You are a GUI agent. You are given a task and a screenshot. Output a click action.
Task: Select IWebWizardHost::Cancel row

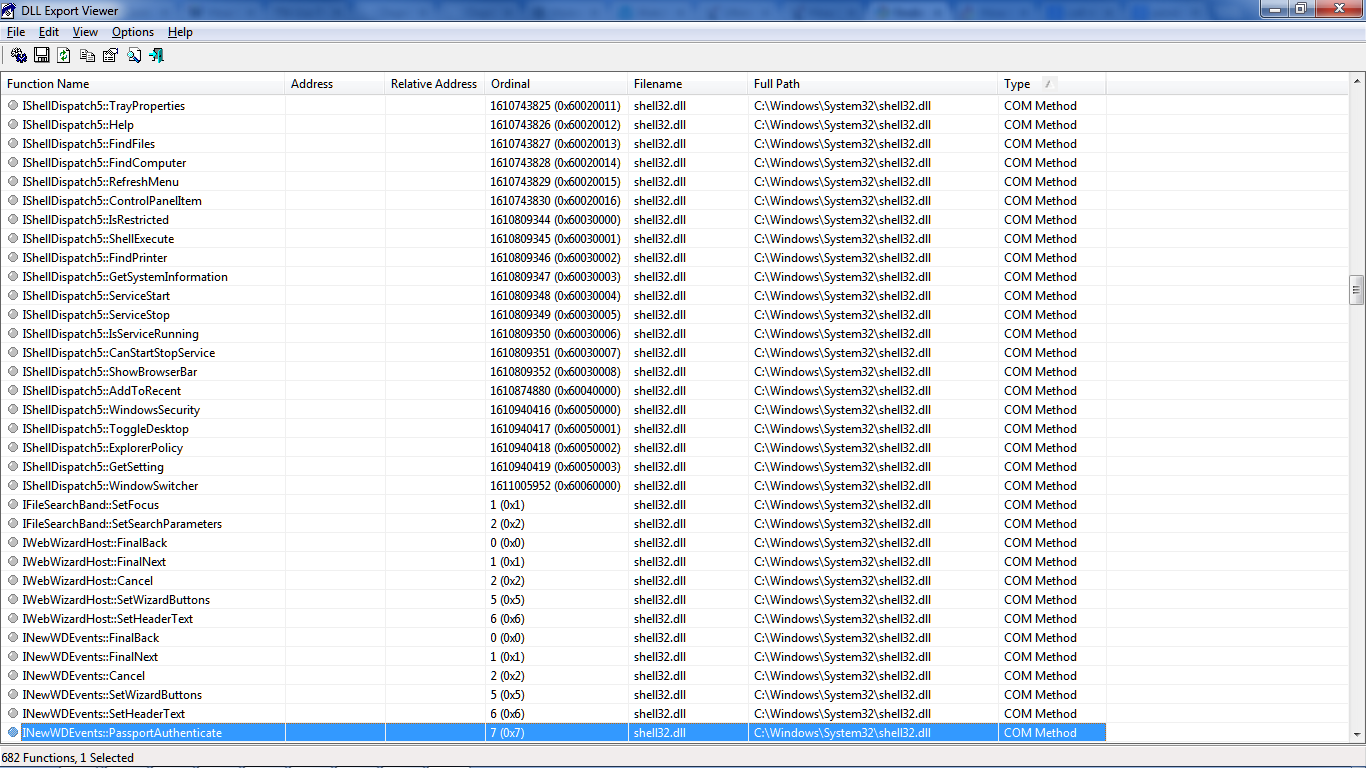553,581
